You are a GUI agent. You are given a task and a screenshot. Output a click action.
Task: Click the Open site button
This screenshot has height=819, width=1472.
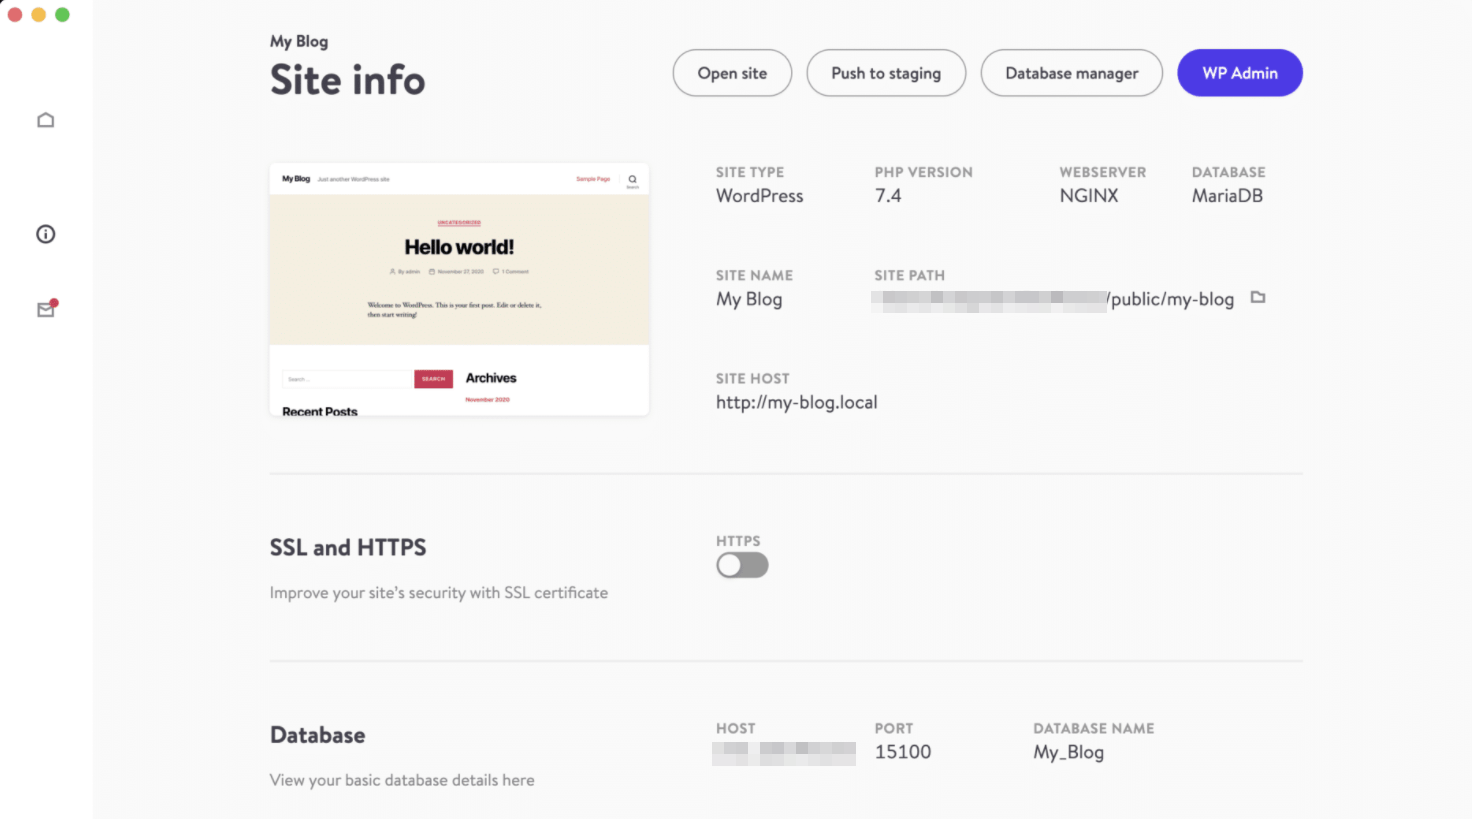click(x=732, y=73)
